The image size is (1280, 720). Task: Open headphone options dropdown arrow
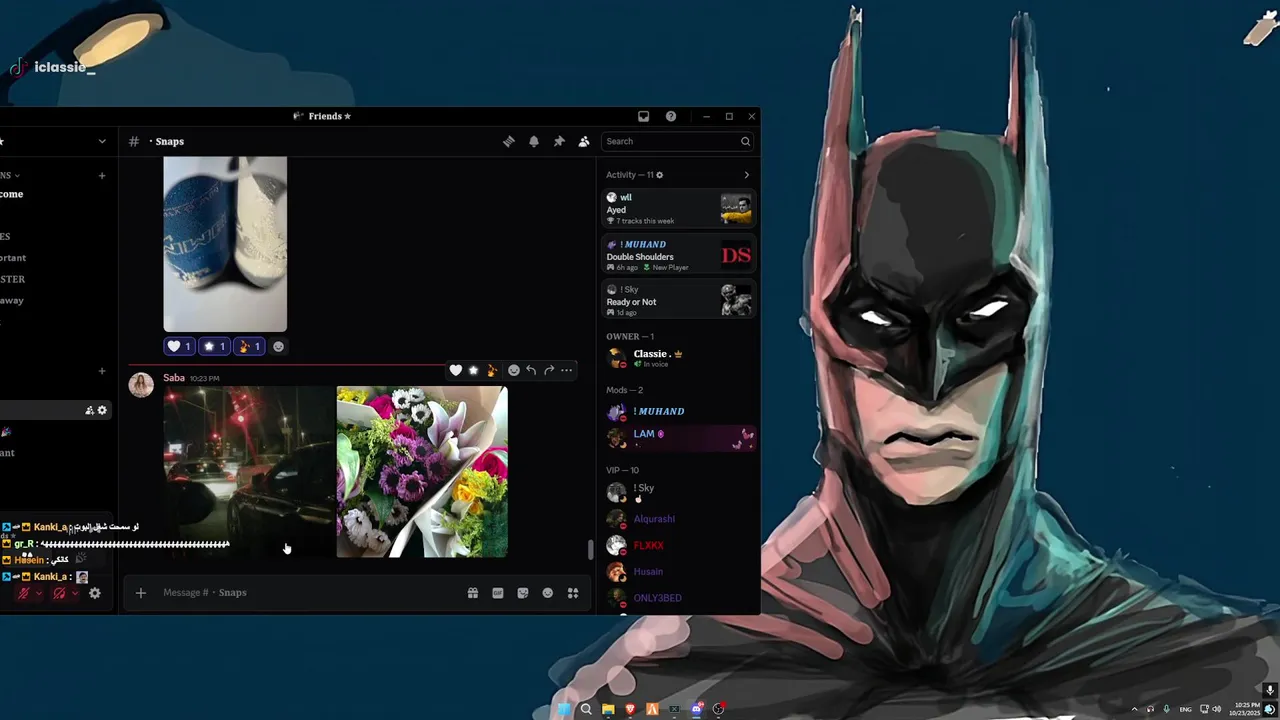coord(75,594)
